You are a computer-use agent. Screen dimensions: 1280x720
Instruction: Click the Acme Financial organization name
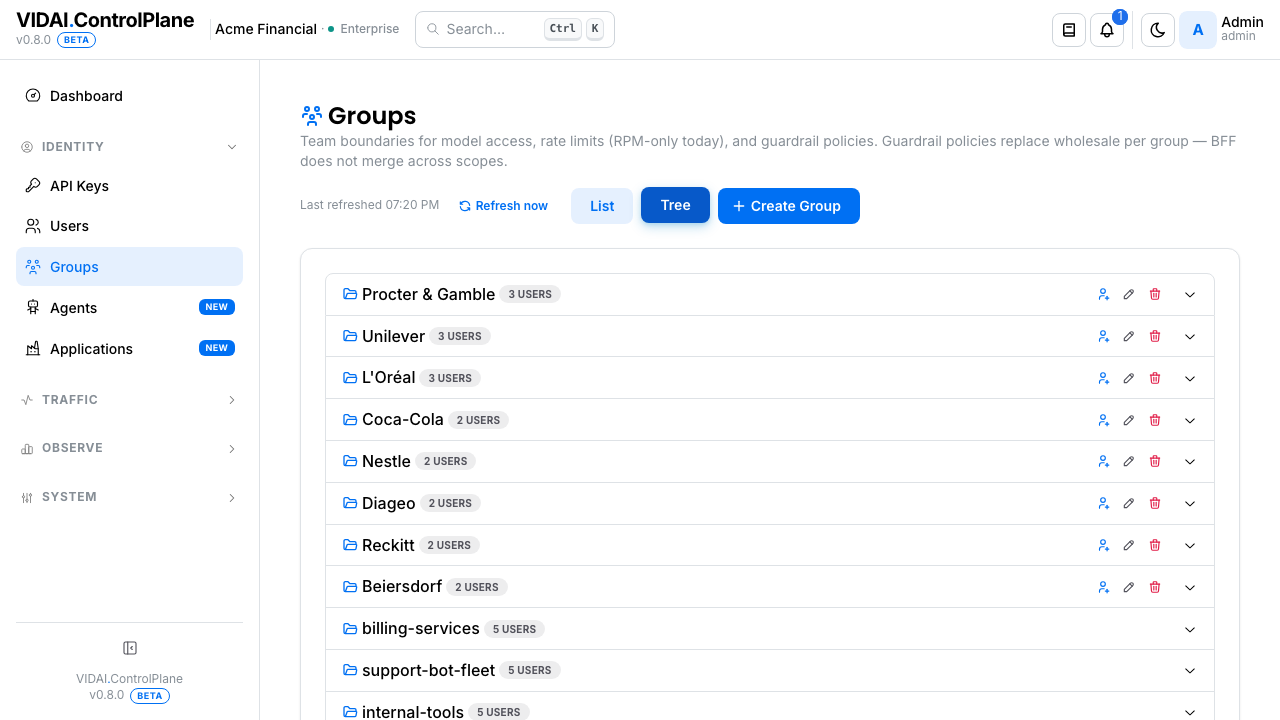[x=266, y=29]
